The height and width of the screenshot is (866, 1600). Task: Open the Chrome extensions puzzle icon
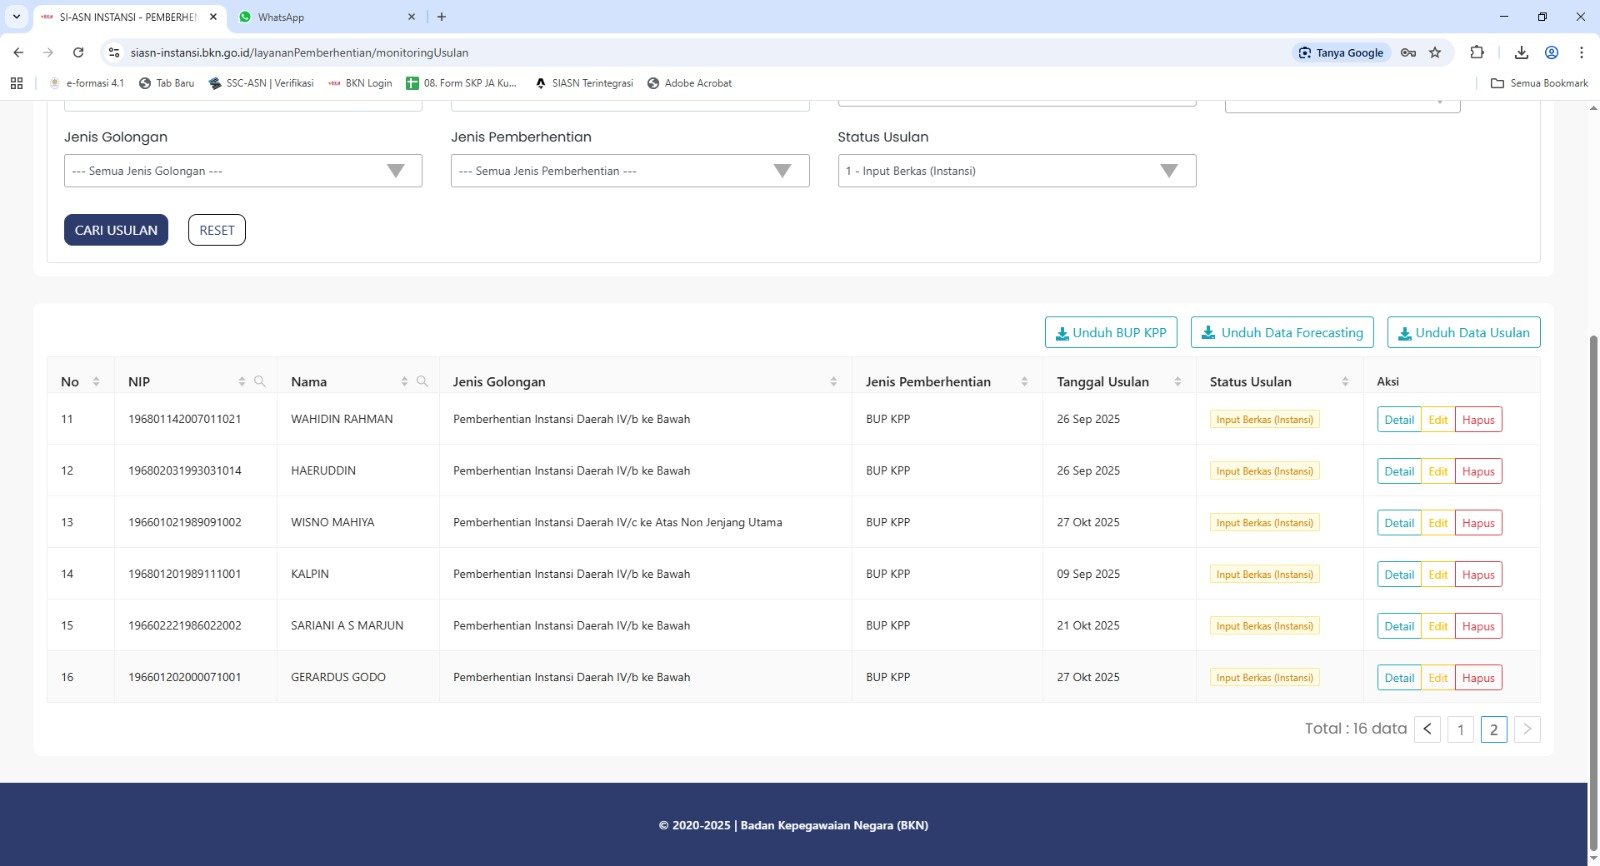click(1477, 53)
